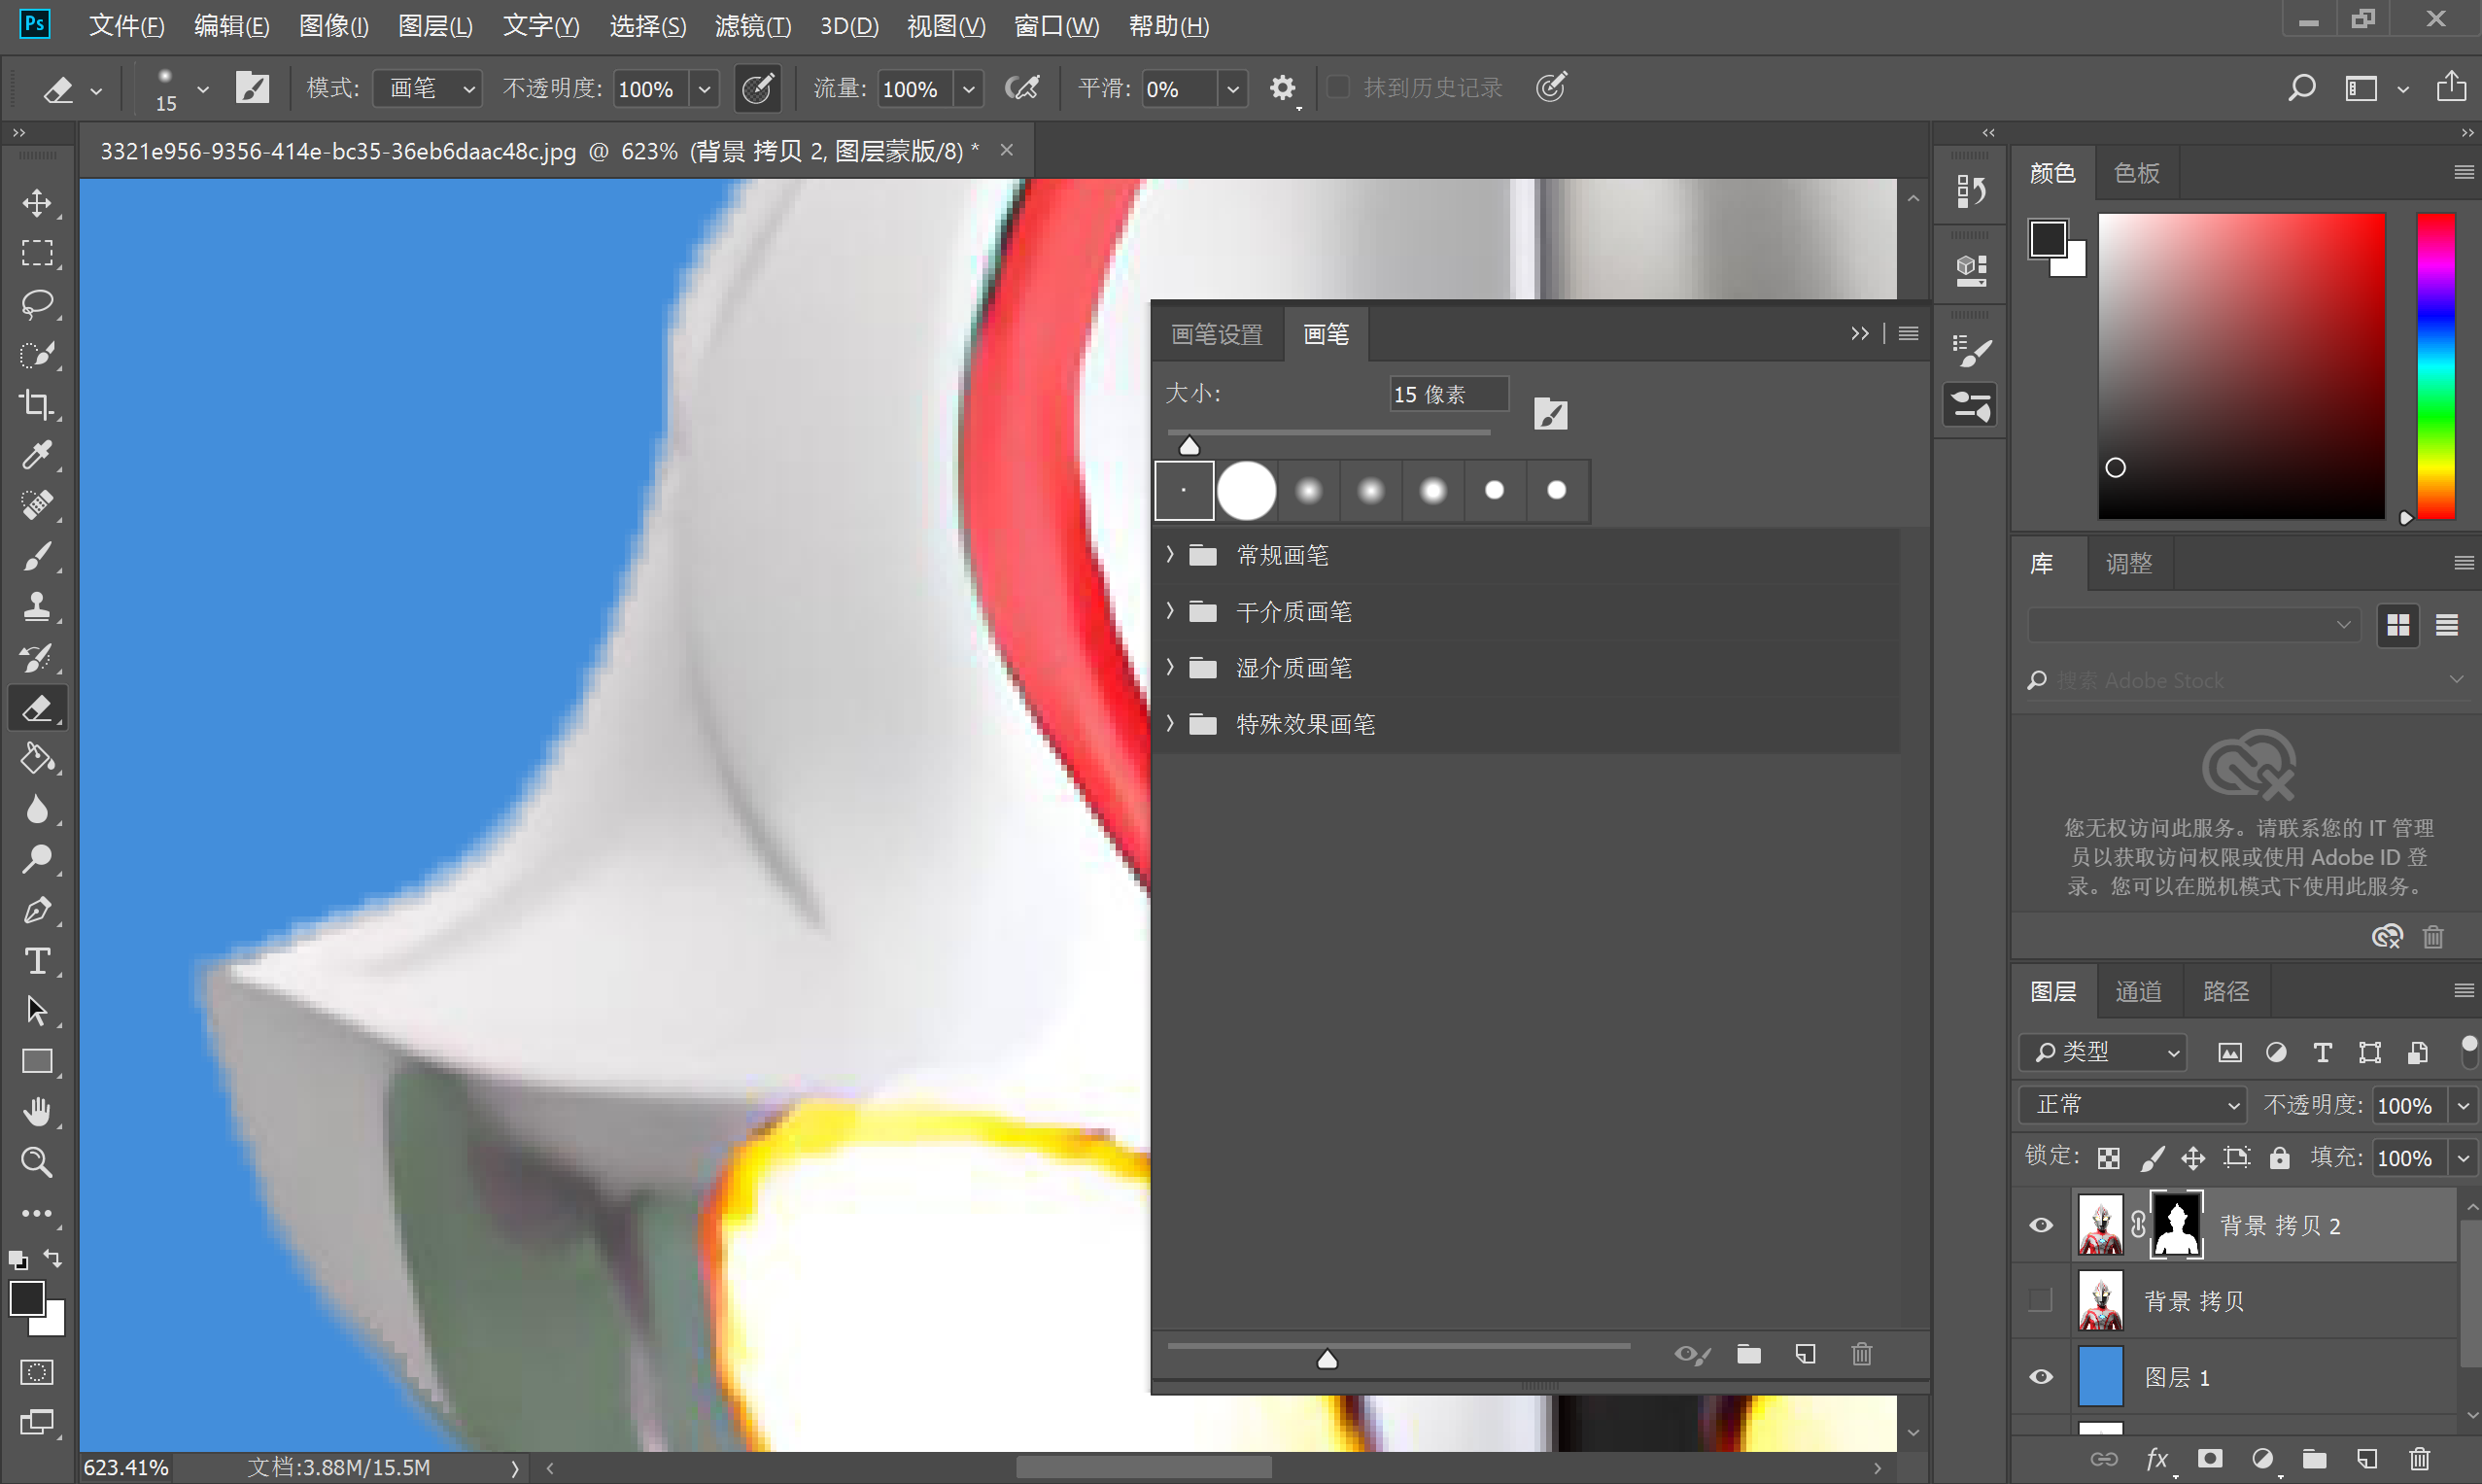Expand the 常规画笔 folder
The width and height of the screenshot is (2482, 1484).
tap(1170, 555)
